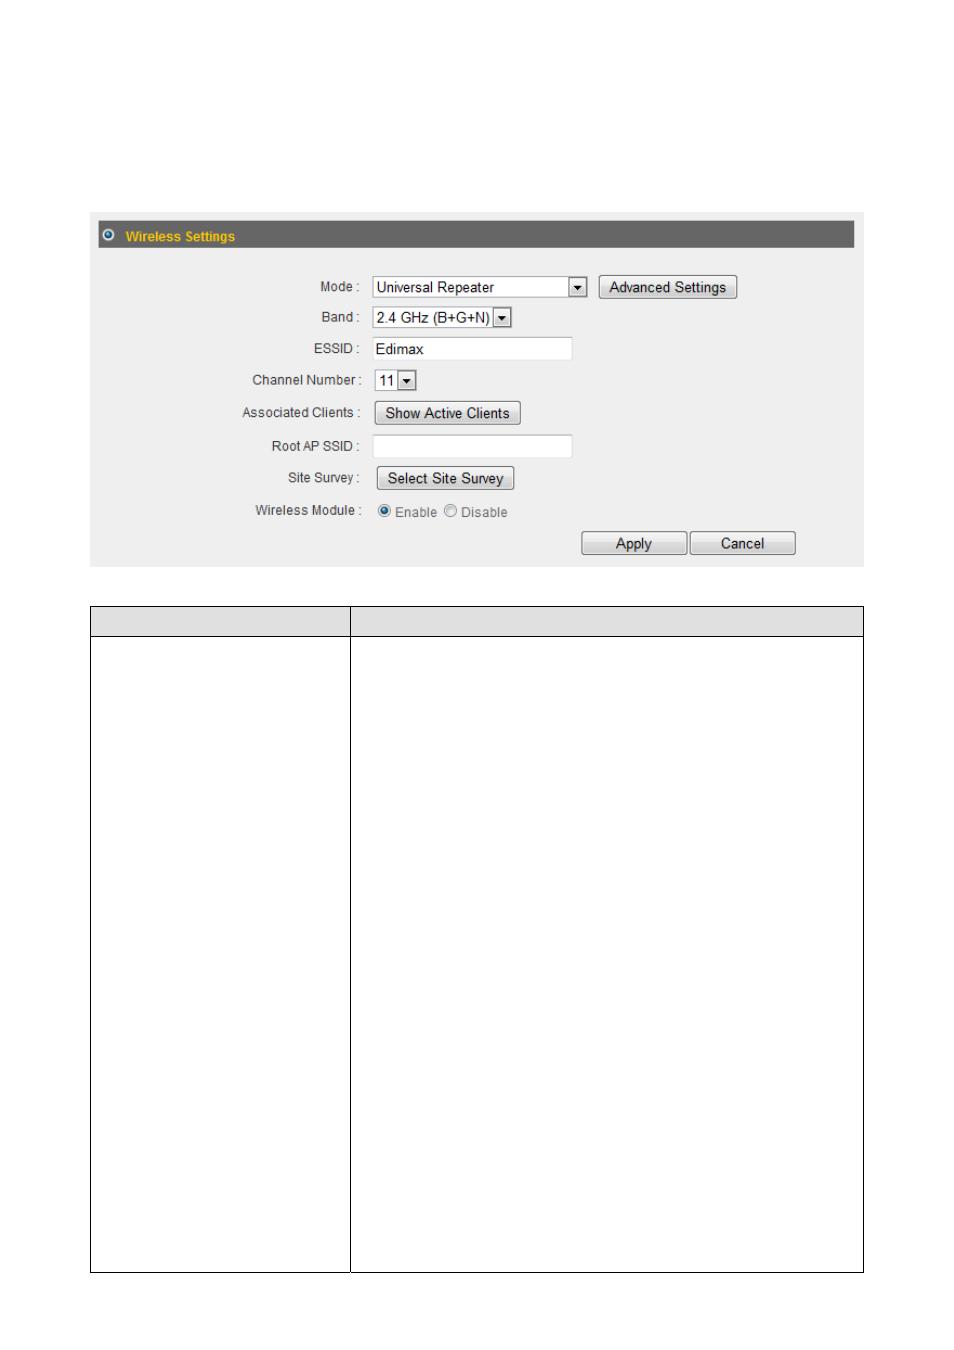
Task: Click the 'Root AP SSID :' label
Action: coord(315,446)
